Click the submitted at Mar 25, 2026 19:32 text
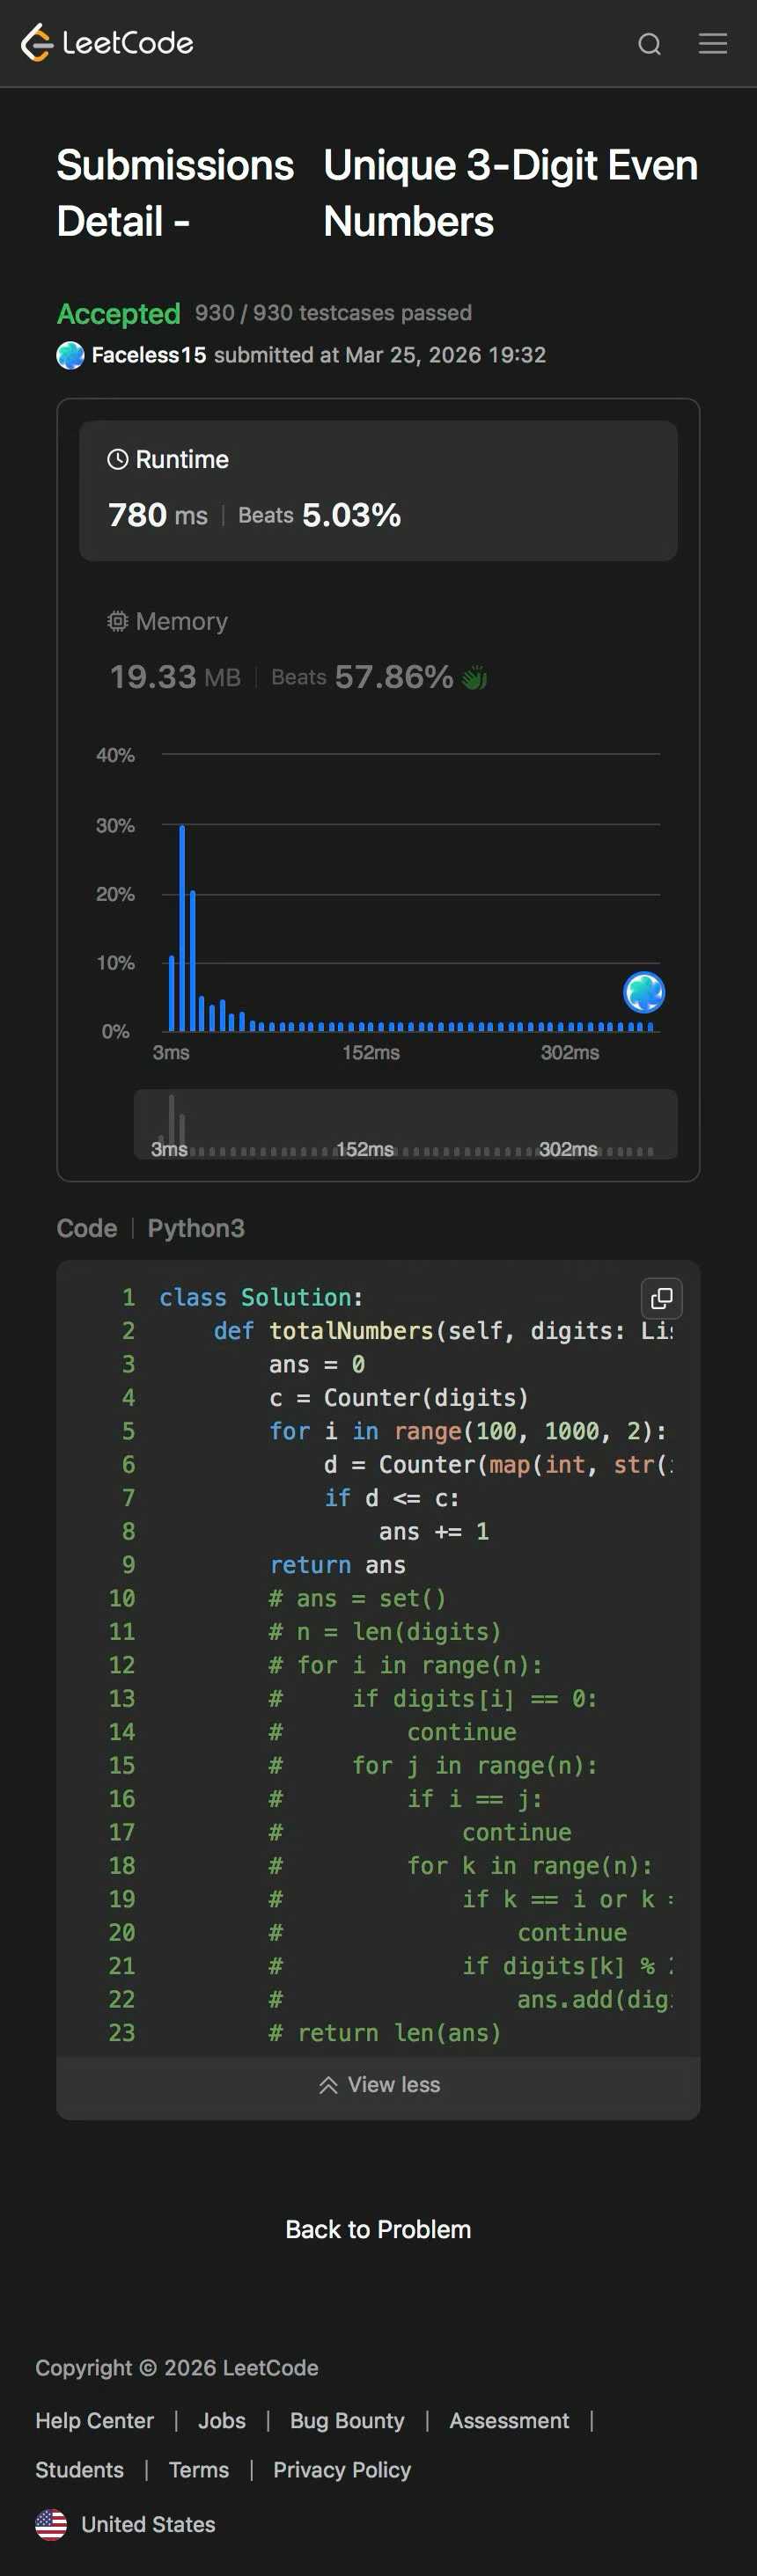757x2576 pixels. tap(380, 355)
